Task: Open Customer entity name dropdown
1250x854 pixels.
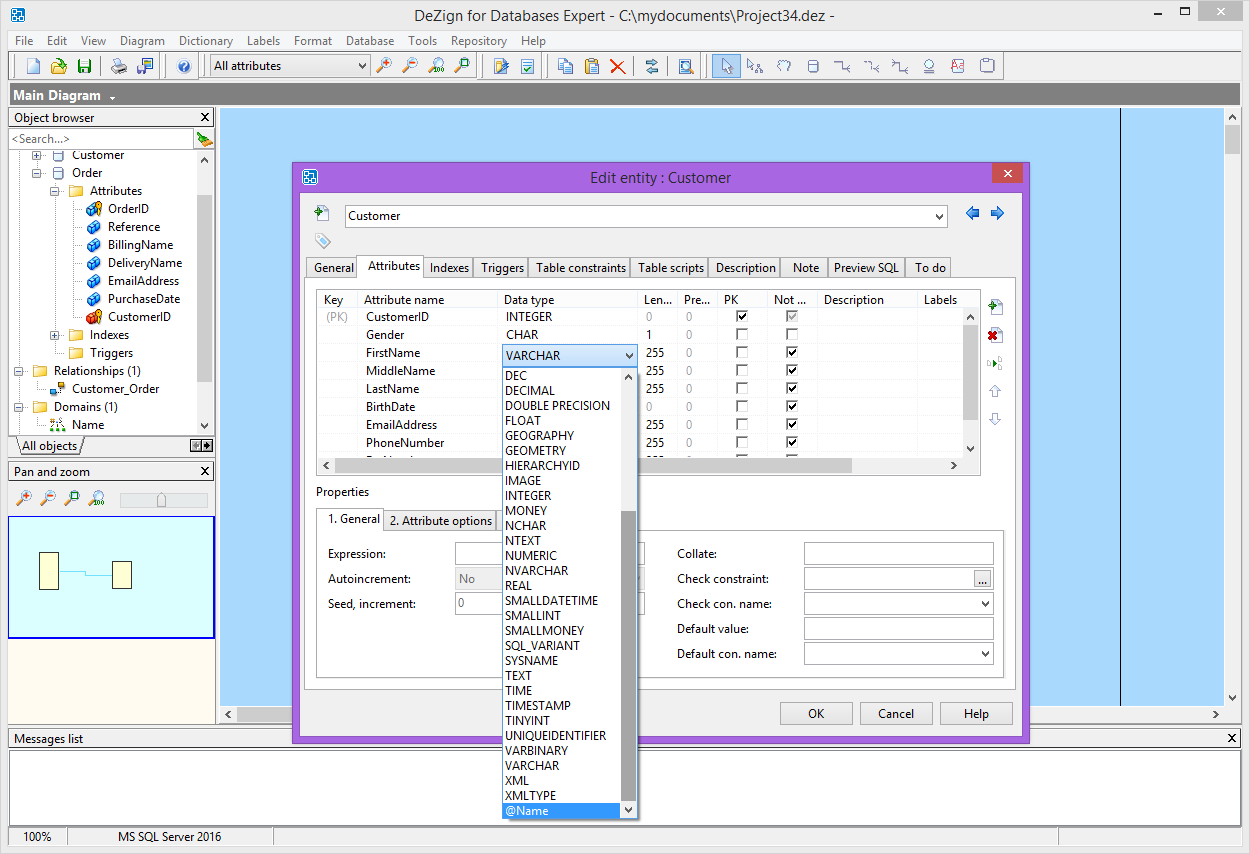Action: point(938,216)
